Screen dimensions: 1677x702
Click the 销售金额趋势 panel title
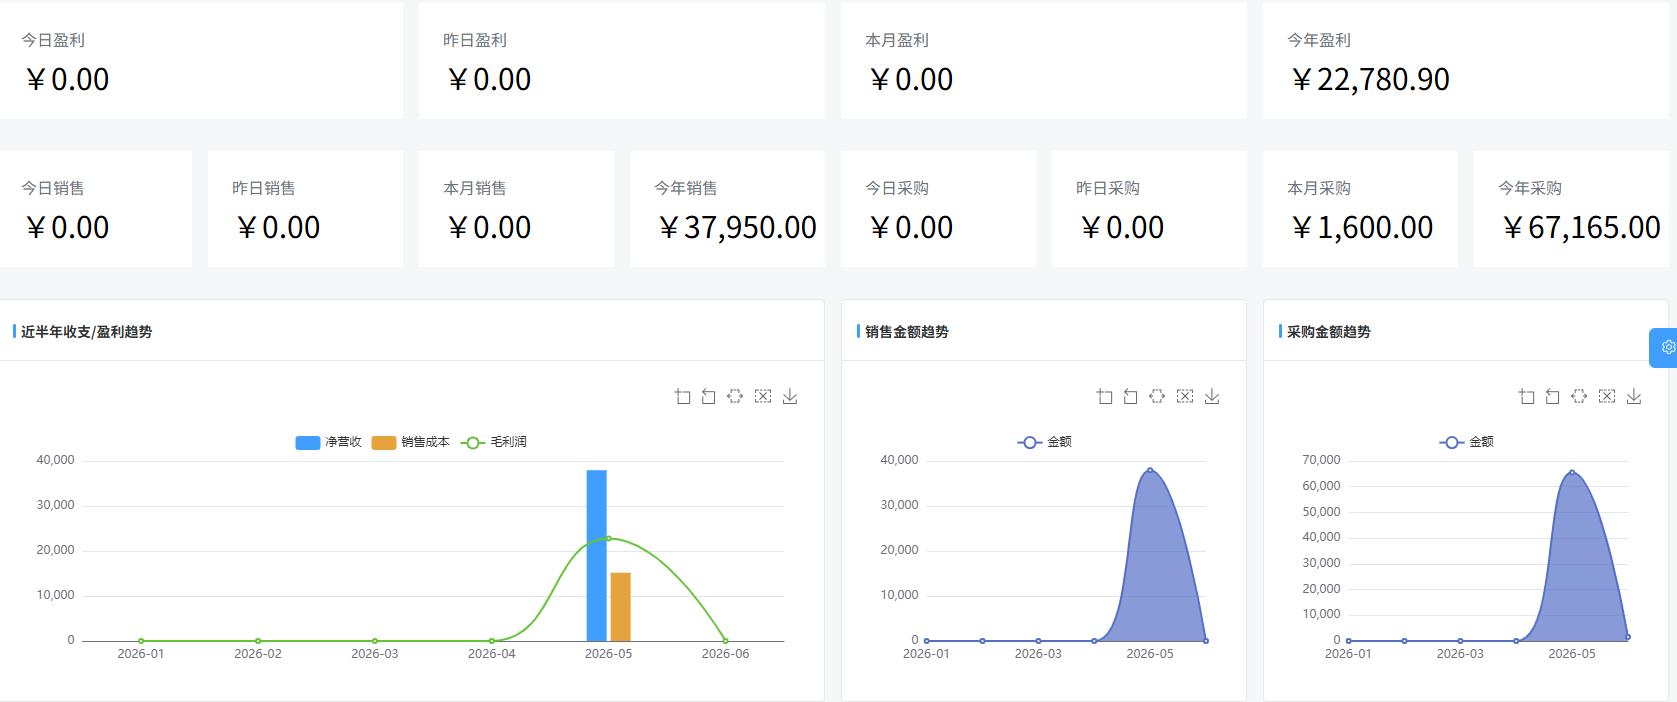click(907, 332)
